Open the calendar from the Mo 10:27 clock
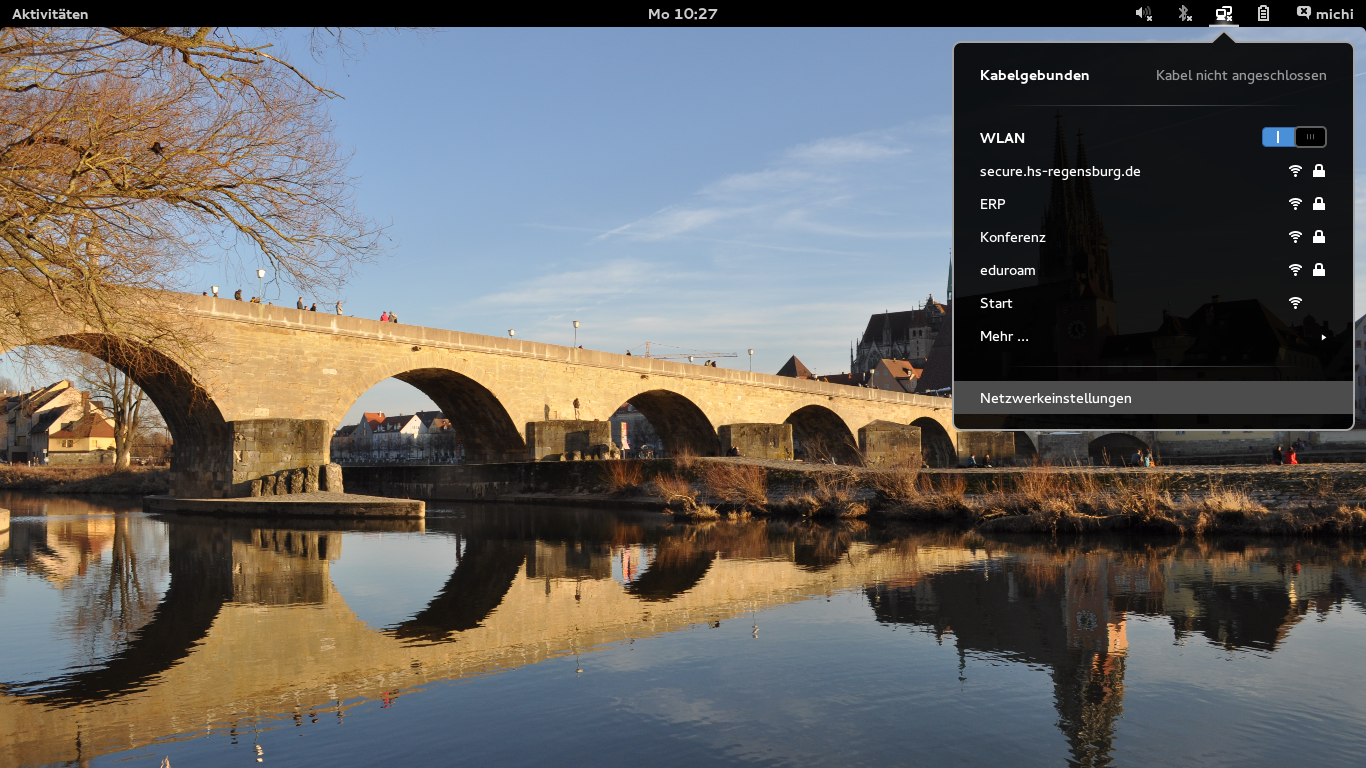 tap(682, 14)
